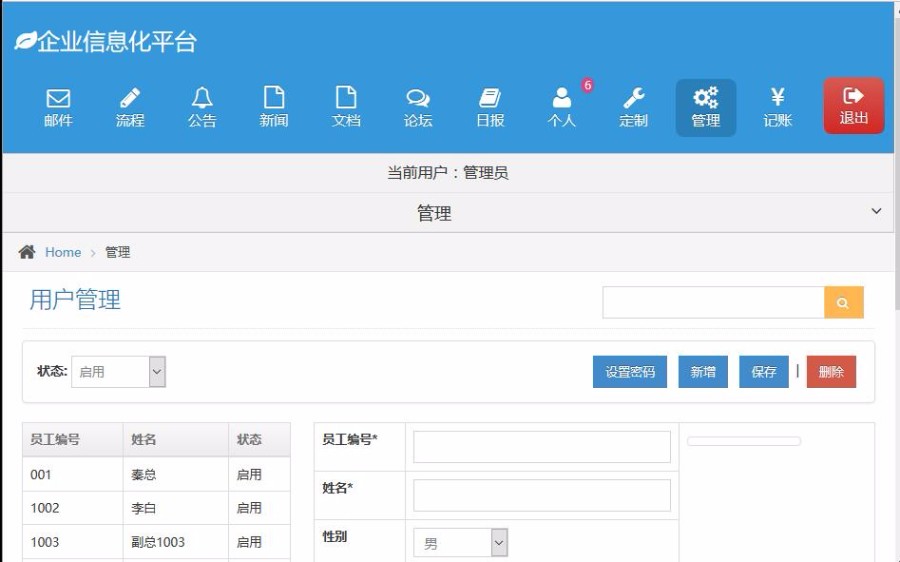
Task: Open the 状态 启用 dropdown
Action: (119, 371)
